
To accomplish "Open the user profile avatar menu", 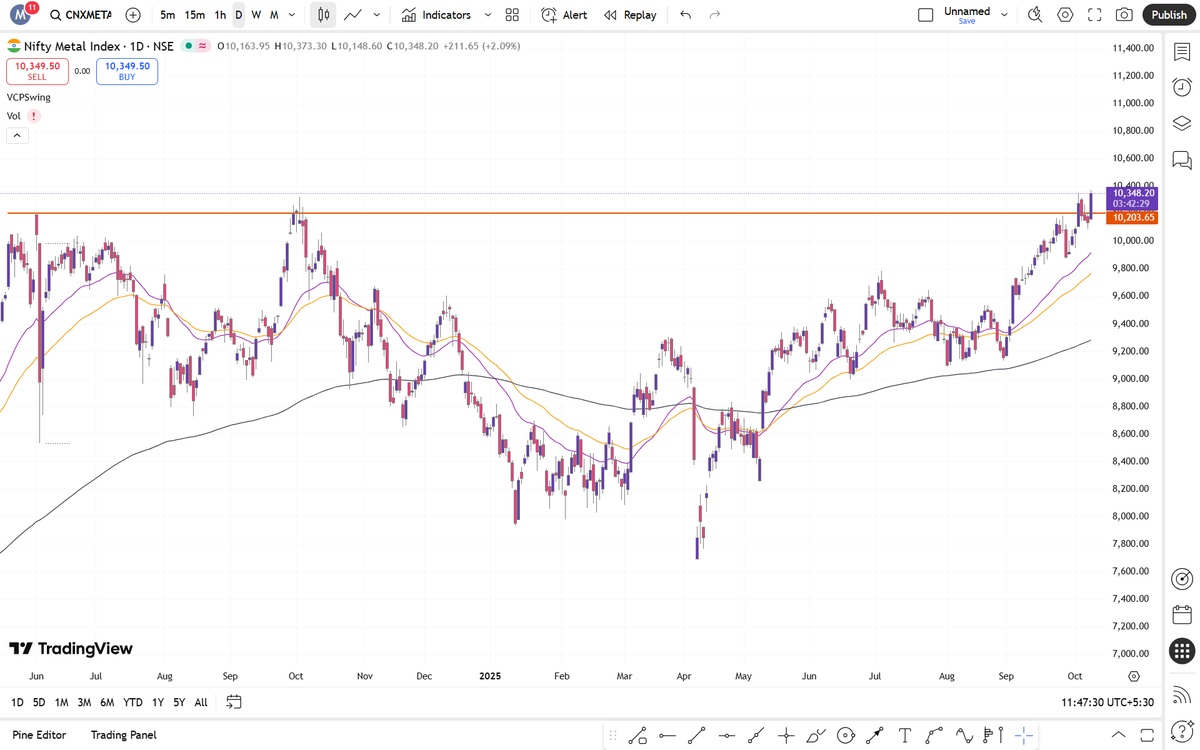I will tap(19, 14).
